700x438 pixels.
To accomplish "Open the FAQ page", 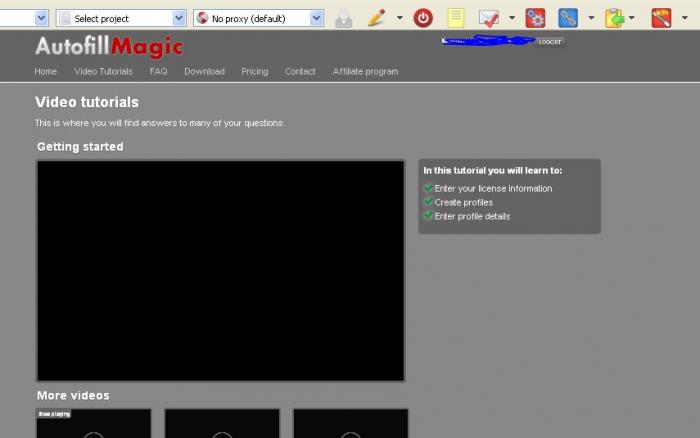I will tap(158, 71).
